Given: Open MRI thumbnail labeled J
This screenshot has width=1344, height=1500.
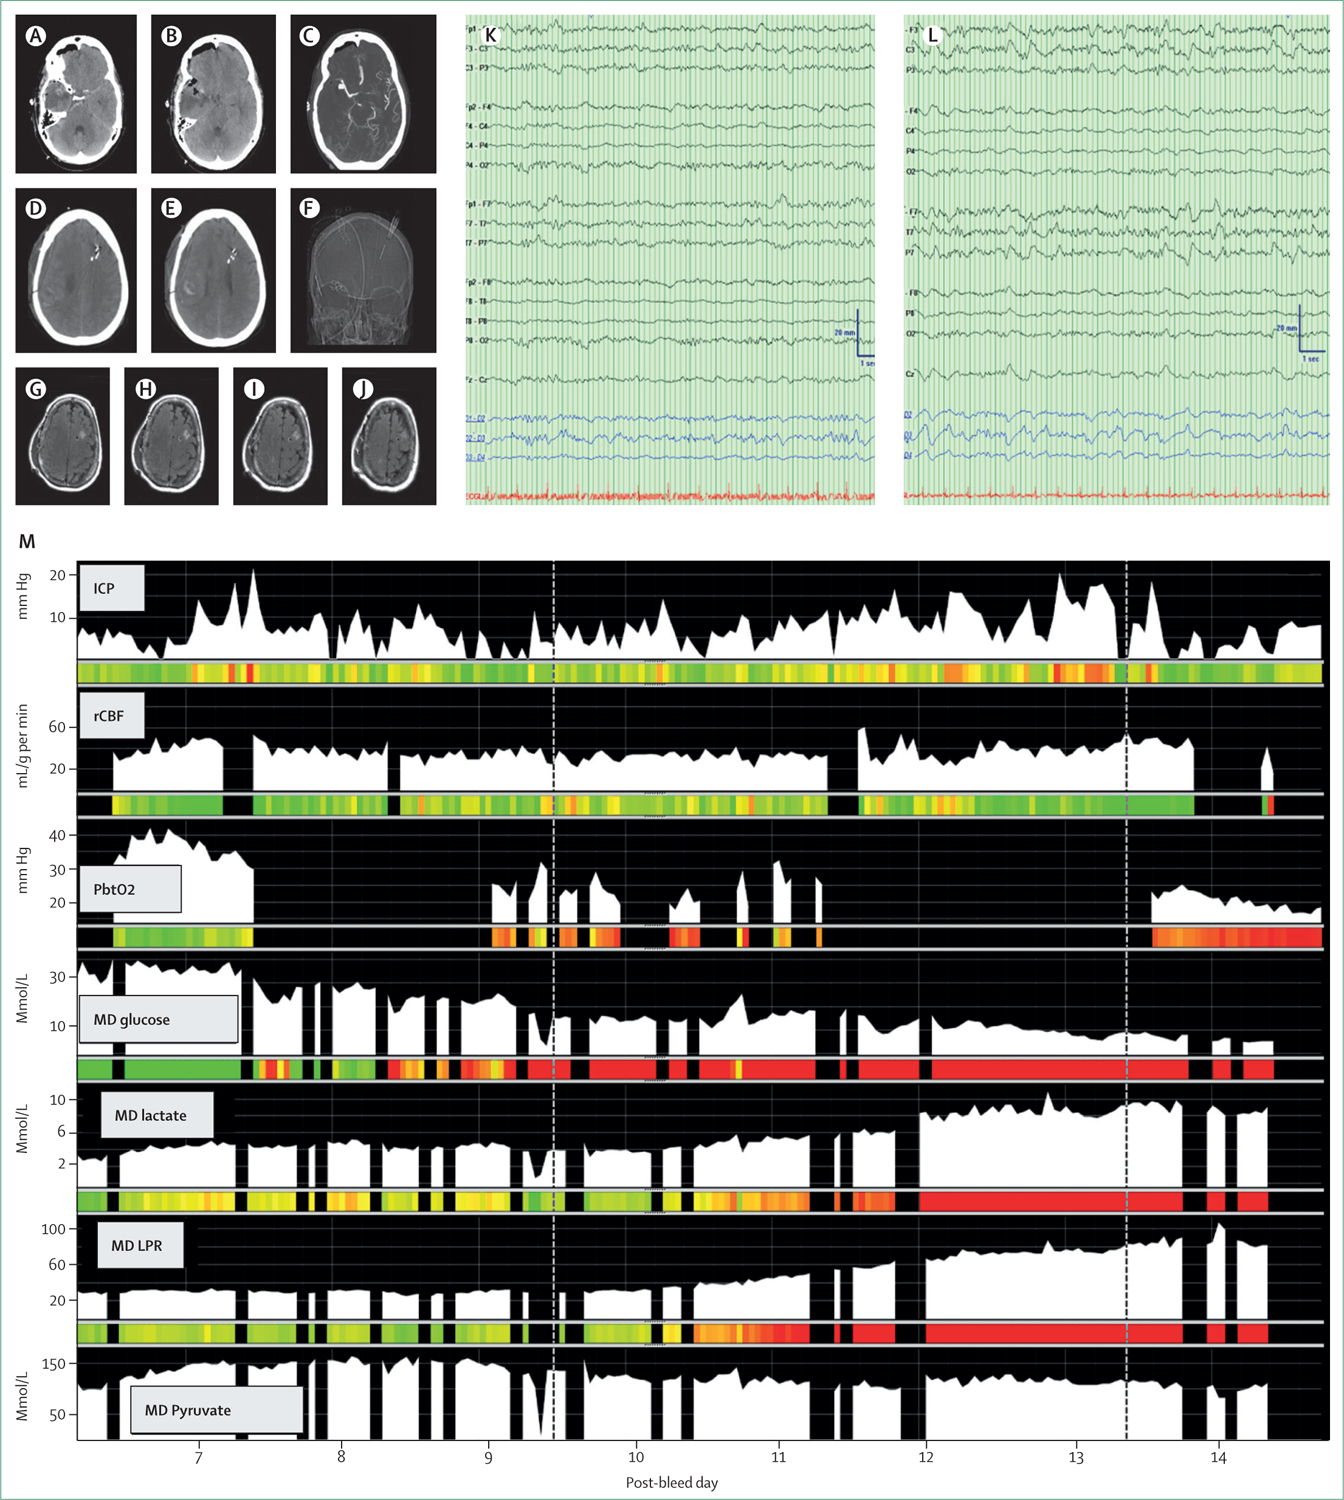Looking at the screenshot, I should [x=389, y=436].
